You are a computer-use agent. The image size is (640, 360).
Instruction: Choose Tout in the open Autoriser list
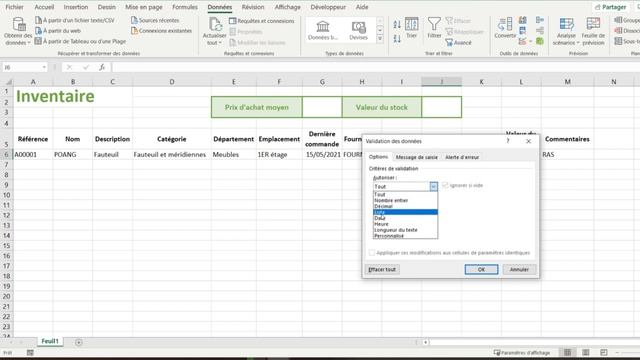405,195
